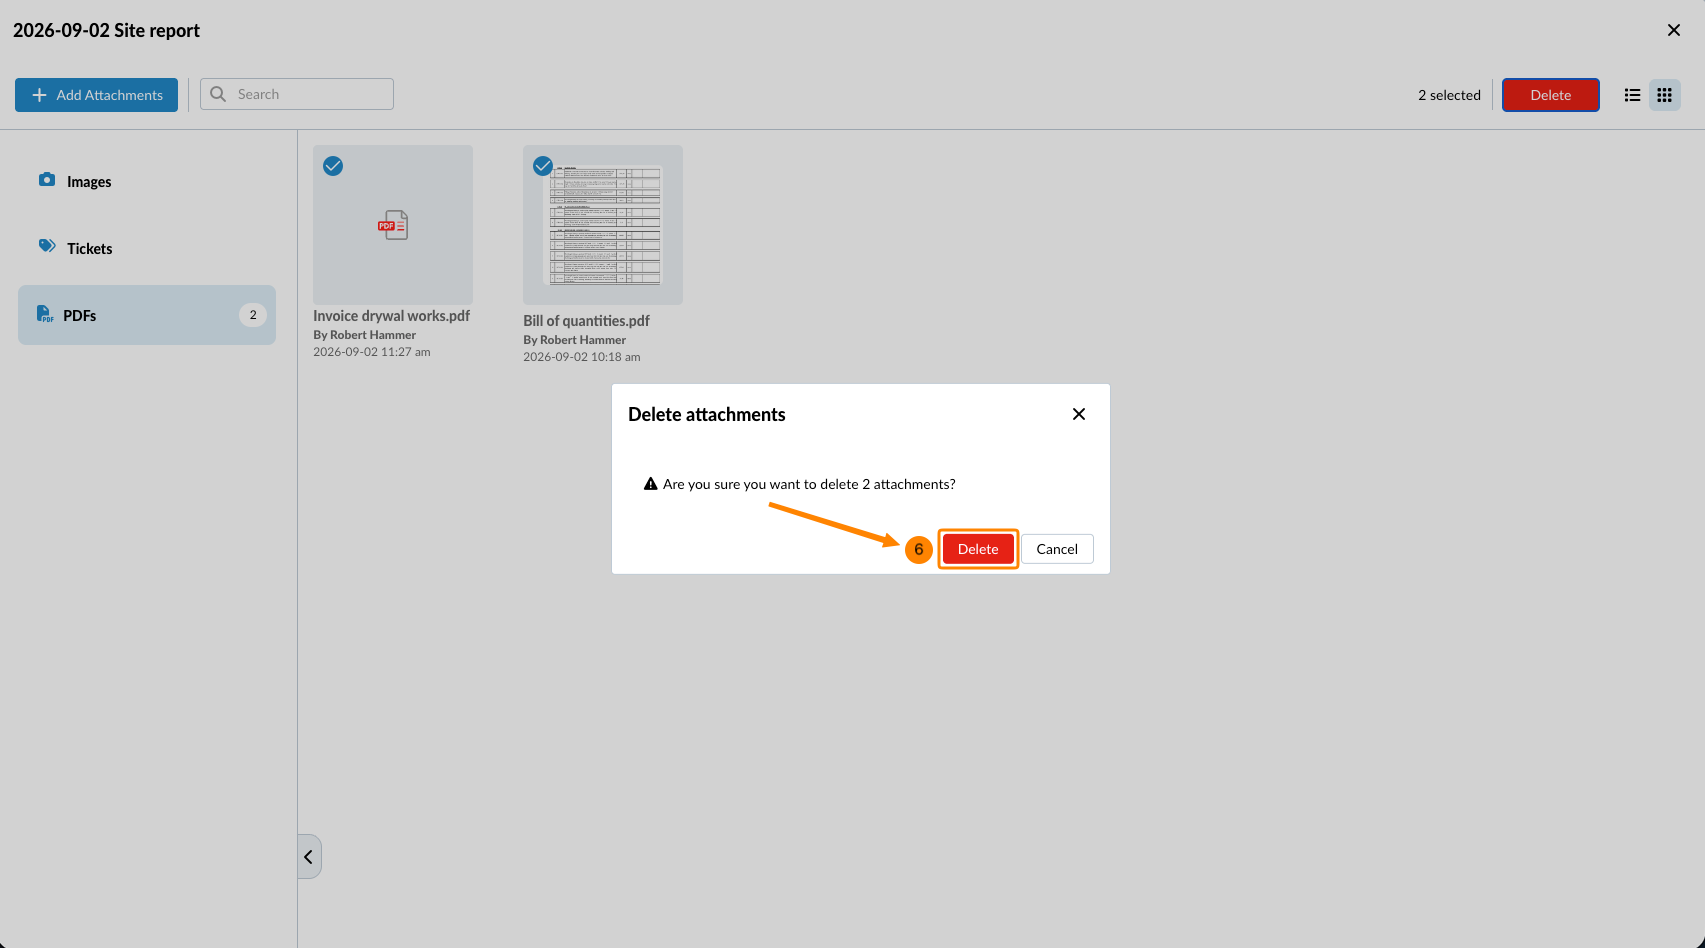Collapse the sidebar with chevron handle
Screen dimensions: 1705x948
(x=309, y=857)
